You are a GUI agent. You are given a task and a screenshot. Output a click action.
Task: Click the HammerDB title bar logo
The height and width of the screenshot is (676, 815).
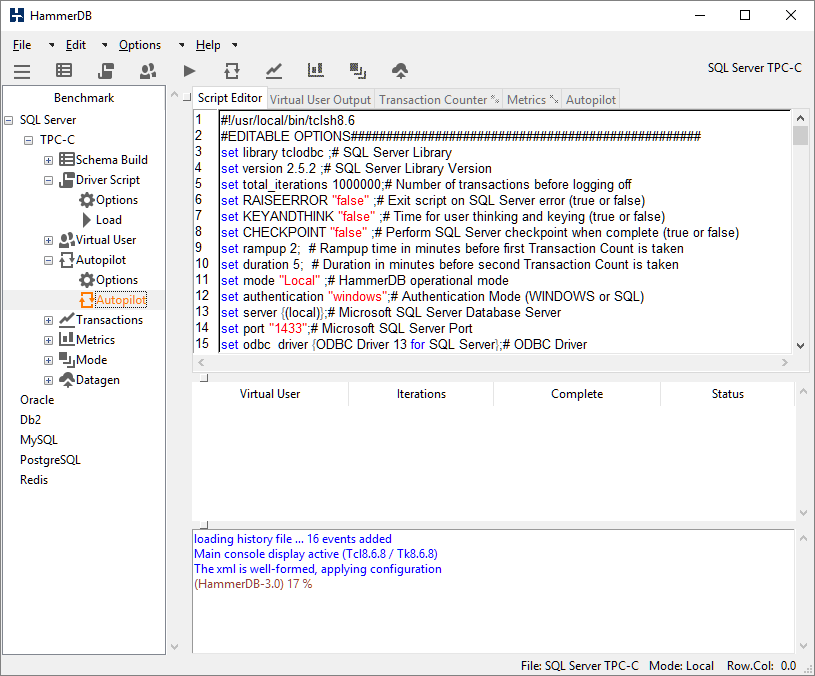(x=17, y=15)
